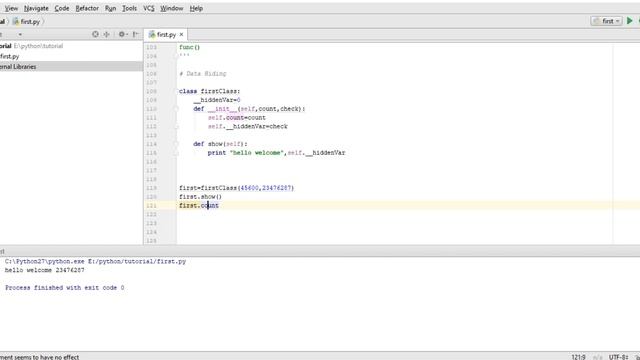This screenshot has height=360, width=640.
Task: Click 'func()' at line 103
Action: coord(189,47)
